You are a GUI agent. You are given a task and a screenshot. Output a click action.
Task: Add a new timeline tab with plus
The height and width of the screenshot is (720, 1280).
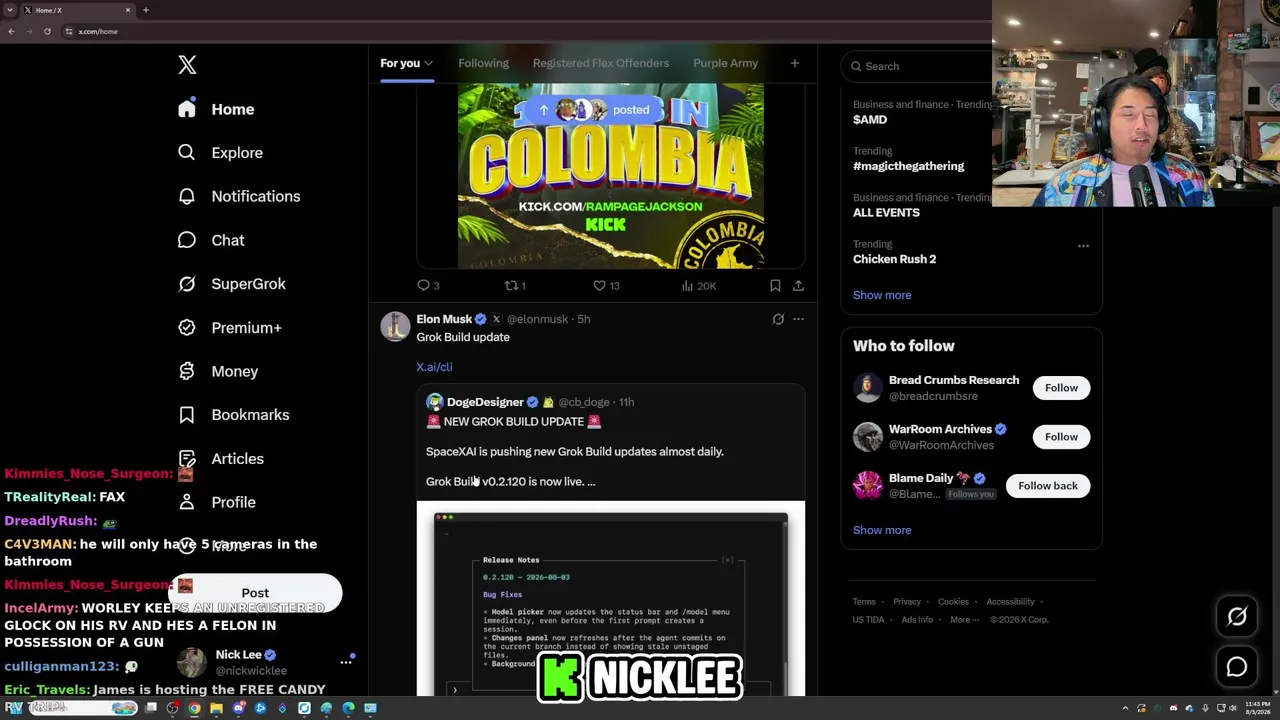coord(795,63)
